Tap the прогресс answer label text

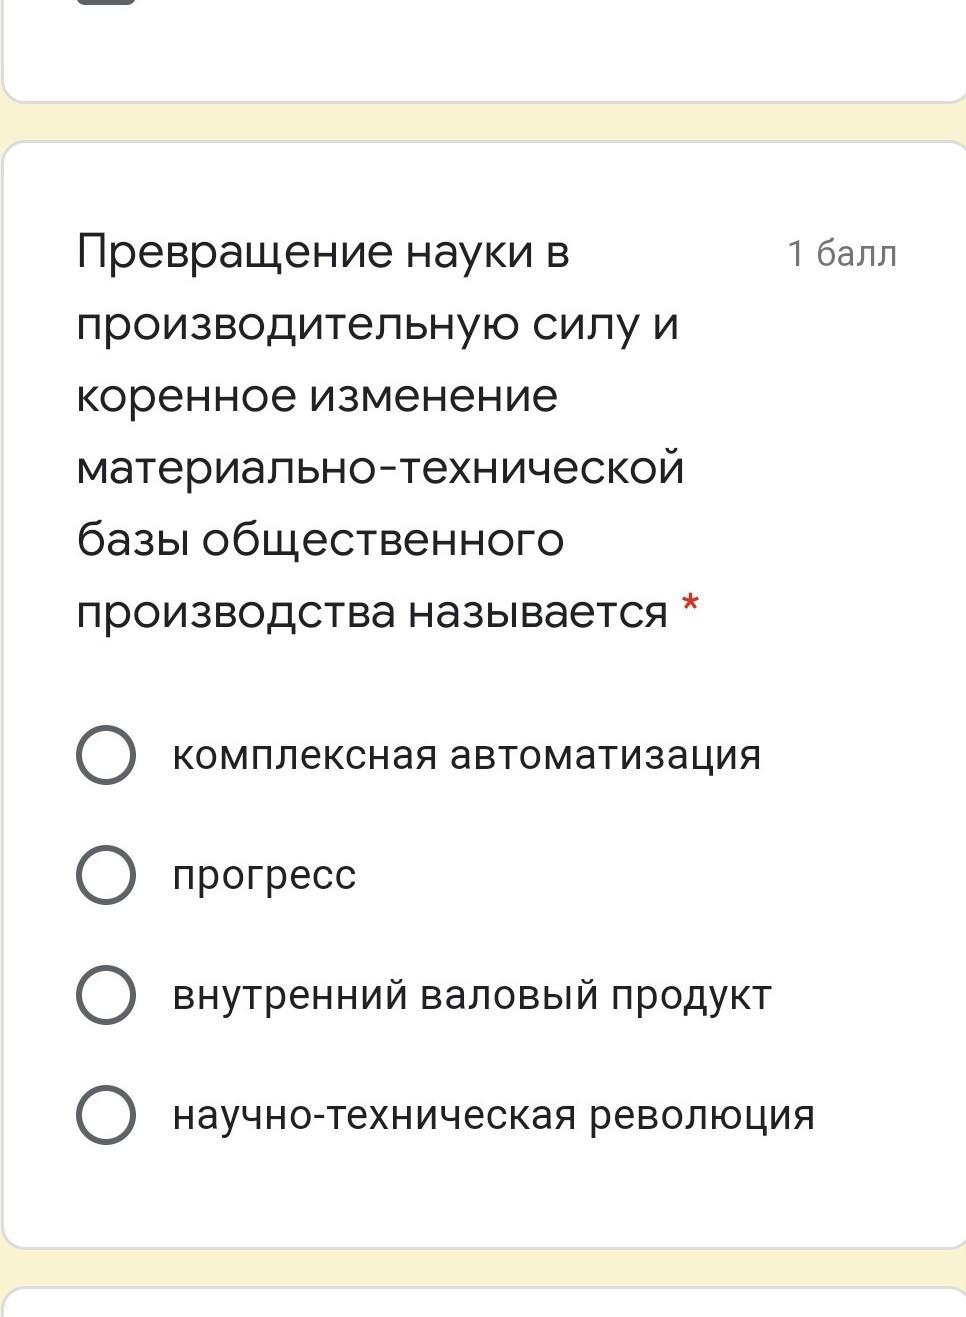pos(264,875)
